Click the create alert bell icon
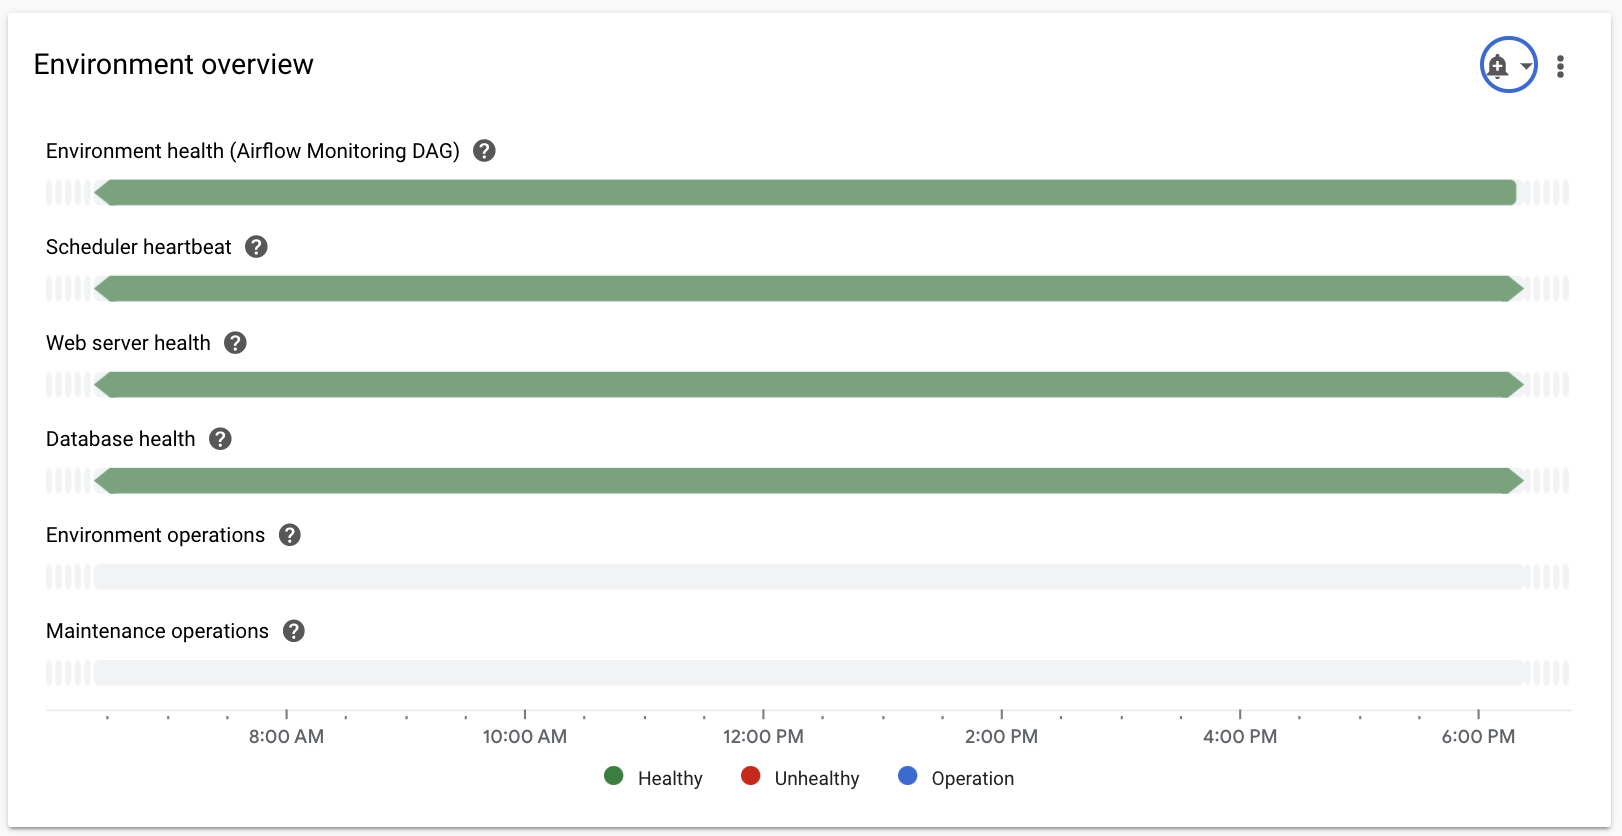Image resolution: width=1622 pixels, height=836 pixels. pos(1497,66)
